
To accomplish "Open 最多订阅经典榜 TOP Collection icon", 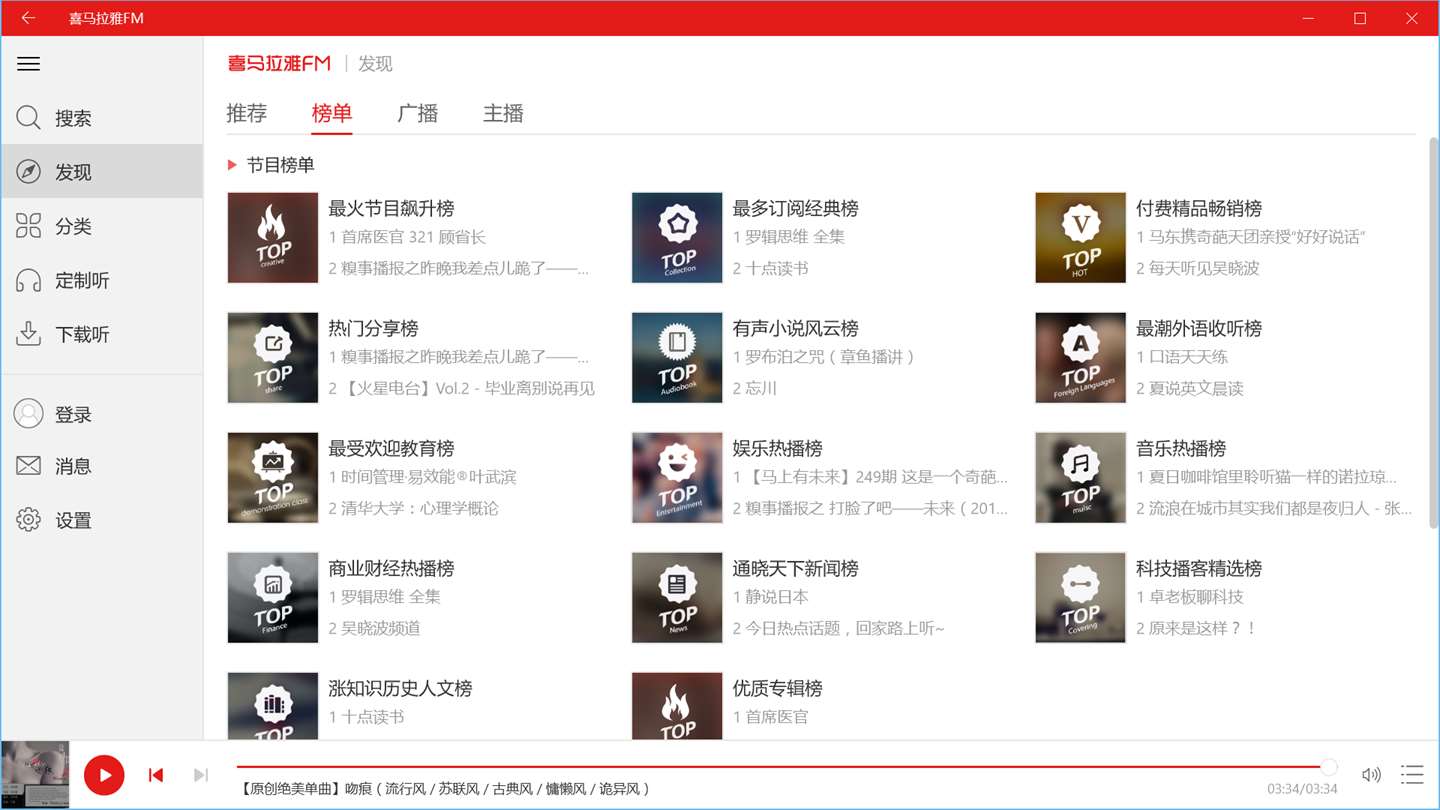I will 677,238.
